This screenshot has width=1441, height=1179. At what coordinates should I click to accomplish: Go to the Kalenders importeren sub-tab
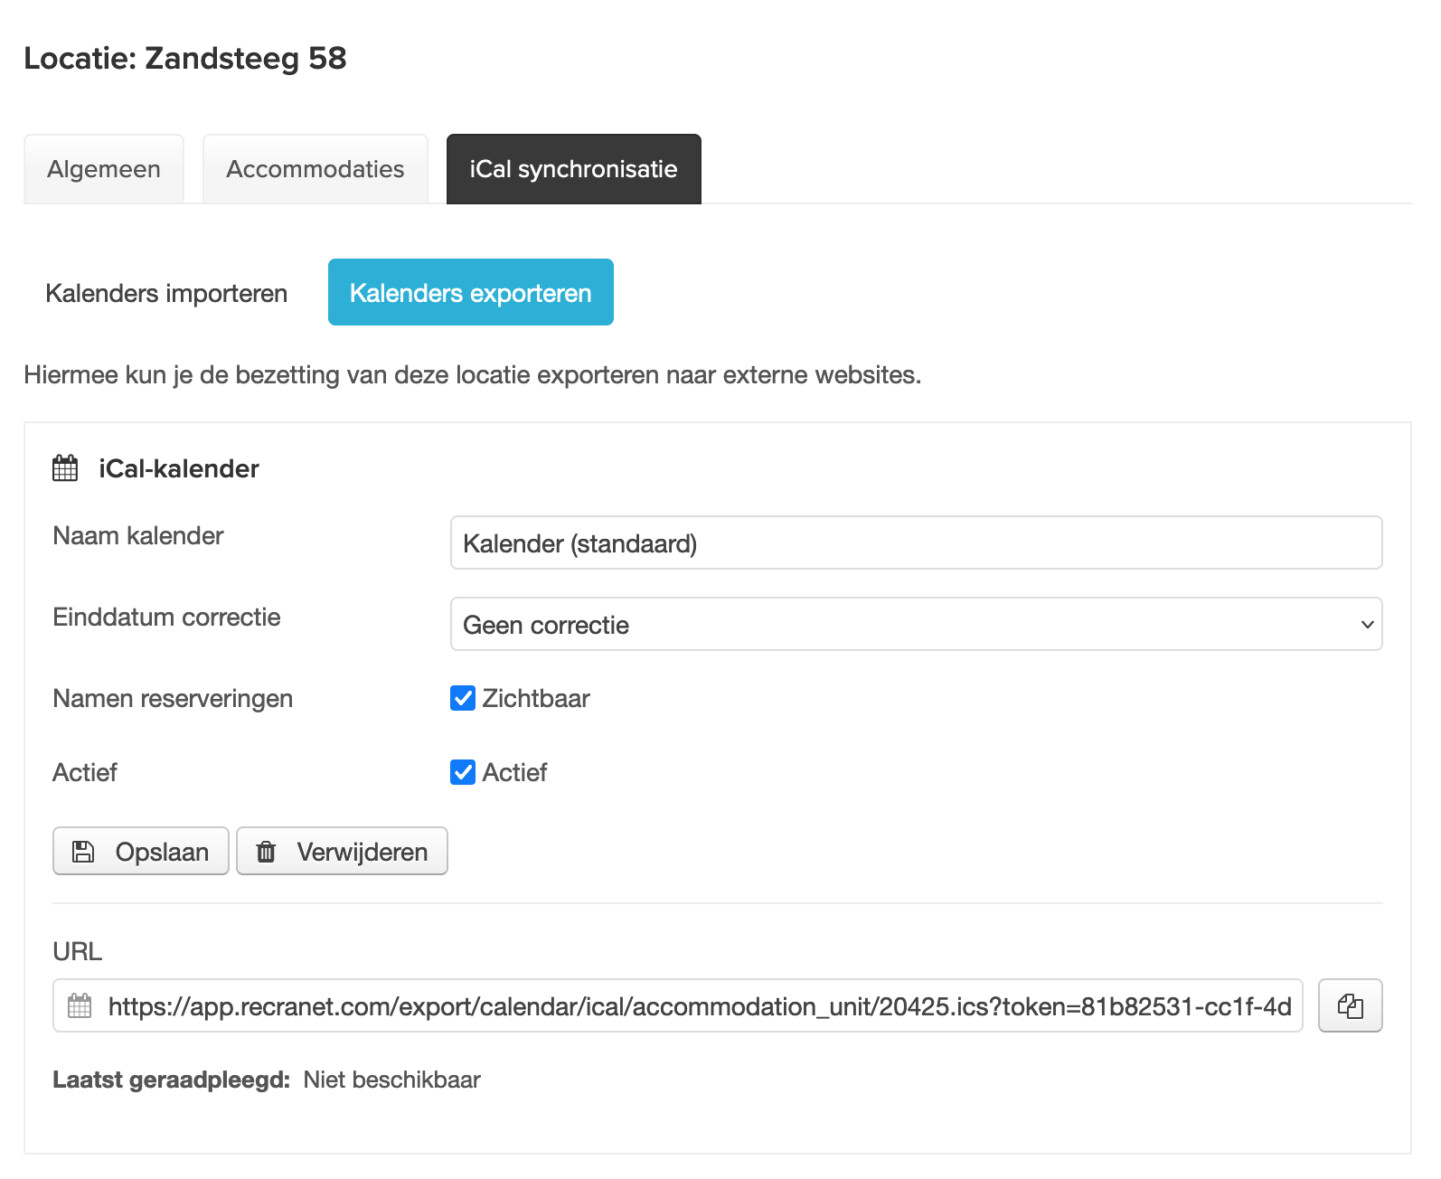click(x=166, y=293)
